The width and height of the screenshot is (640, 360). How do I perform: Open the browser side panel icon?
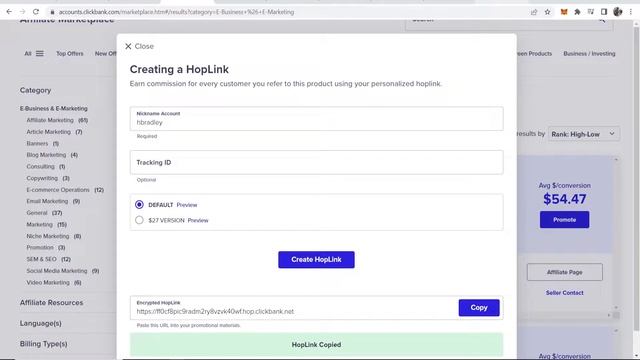604,12
